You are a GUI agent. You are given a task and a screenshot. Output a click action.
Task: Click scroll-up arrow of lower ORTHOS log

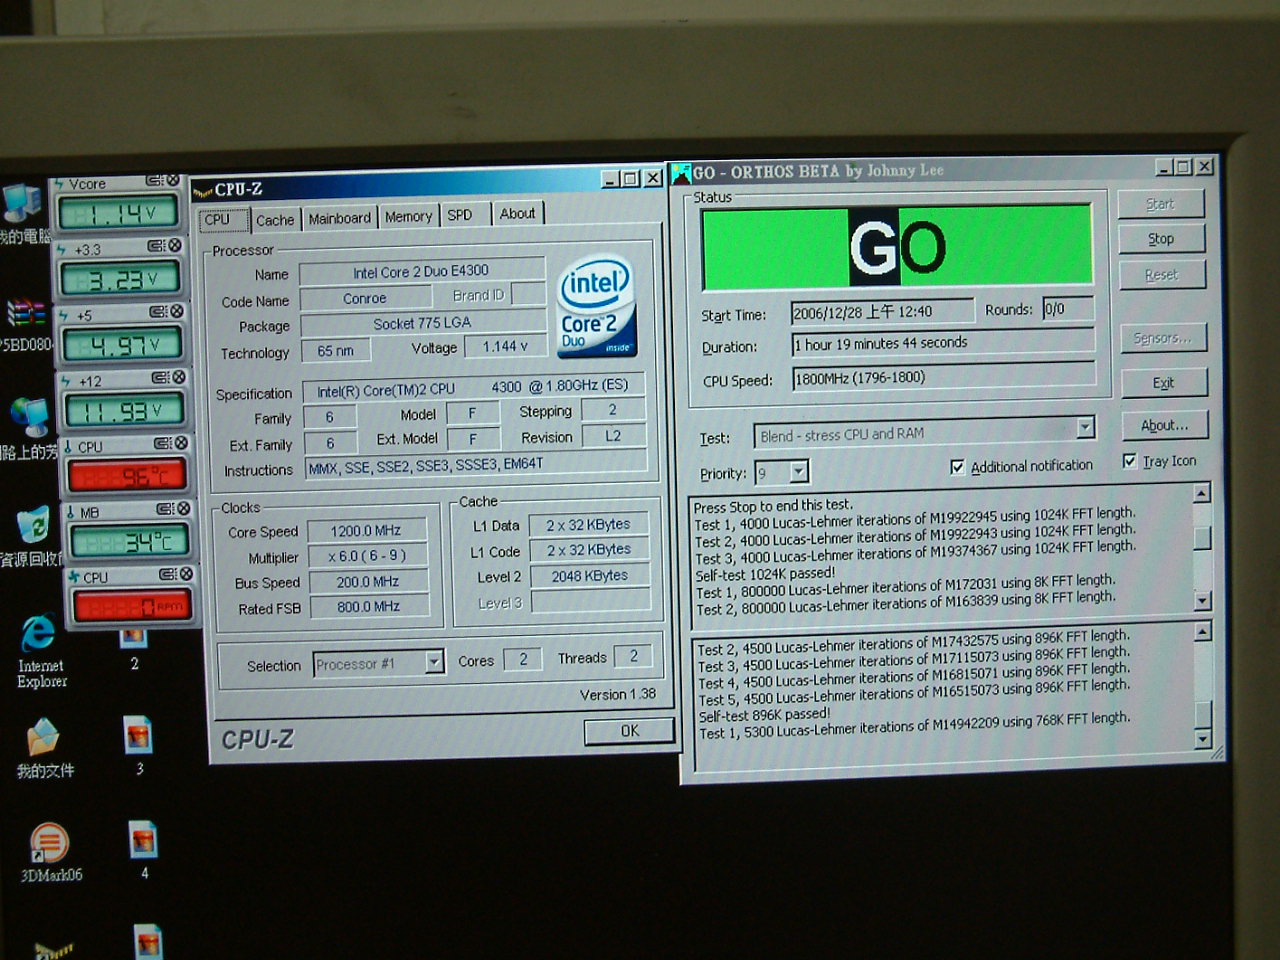1203,631
